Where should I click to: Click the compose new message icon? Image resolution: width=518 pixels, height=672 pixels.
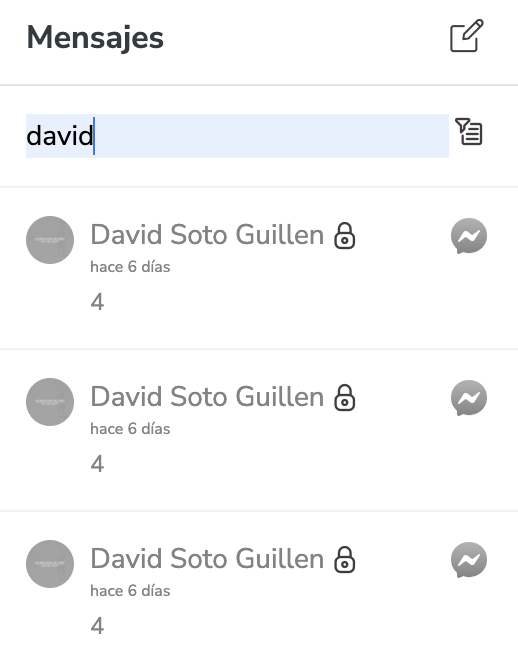(467, 36)
